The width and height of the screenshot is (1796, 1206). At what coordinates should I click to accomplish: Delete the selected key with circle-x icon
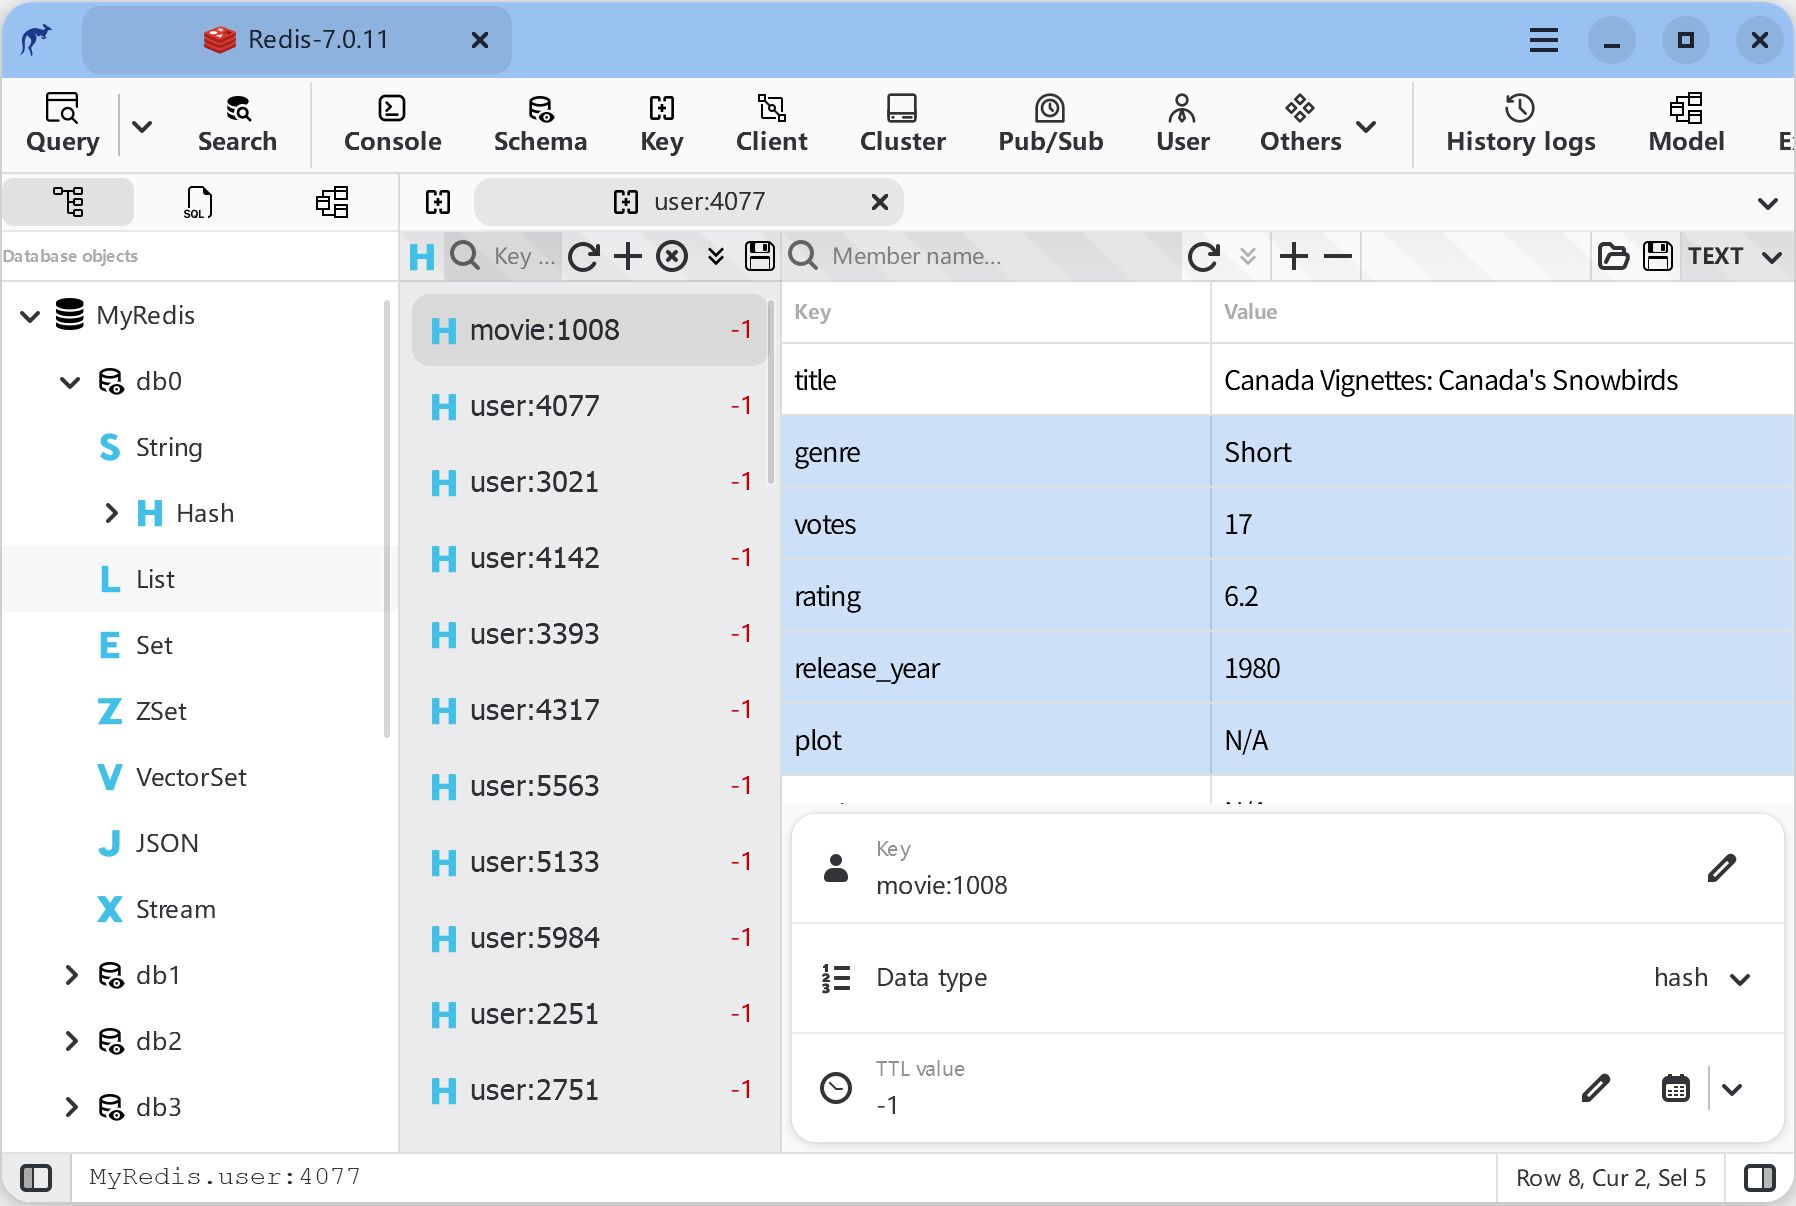coord(672,257)
